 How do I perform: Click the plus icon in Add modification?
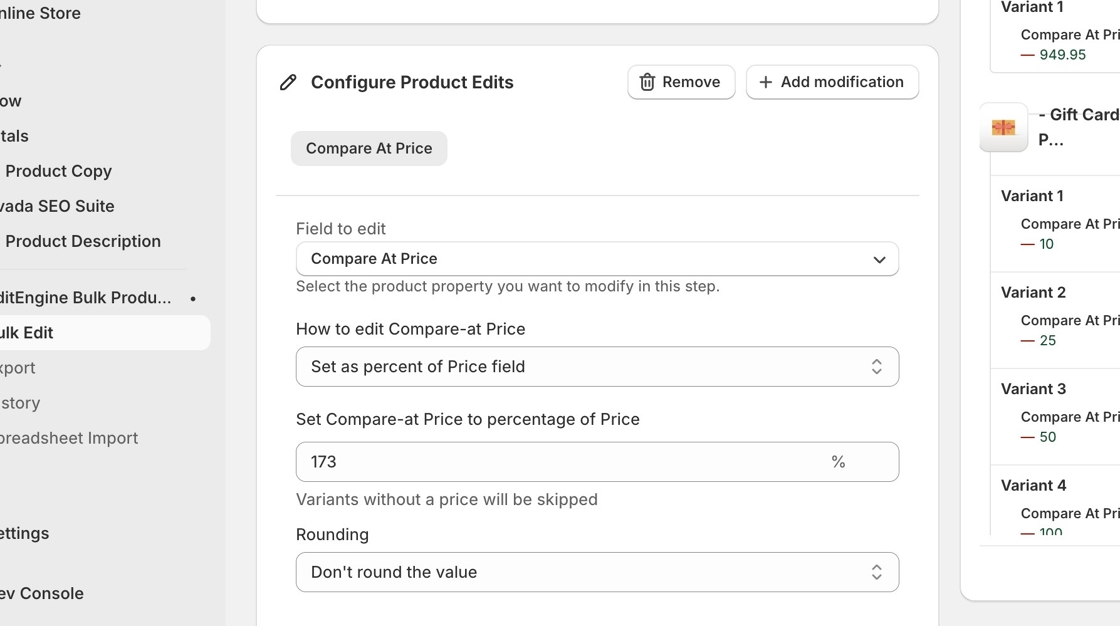tap(766, 82)
